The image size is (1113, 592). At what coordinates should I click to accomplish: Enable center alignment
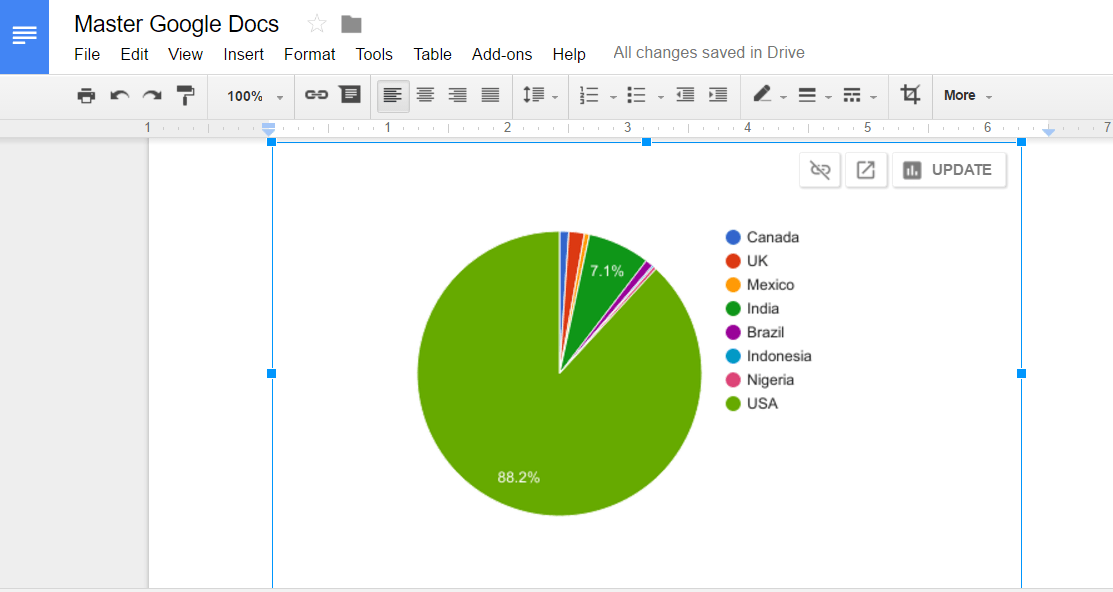[425, 96]
